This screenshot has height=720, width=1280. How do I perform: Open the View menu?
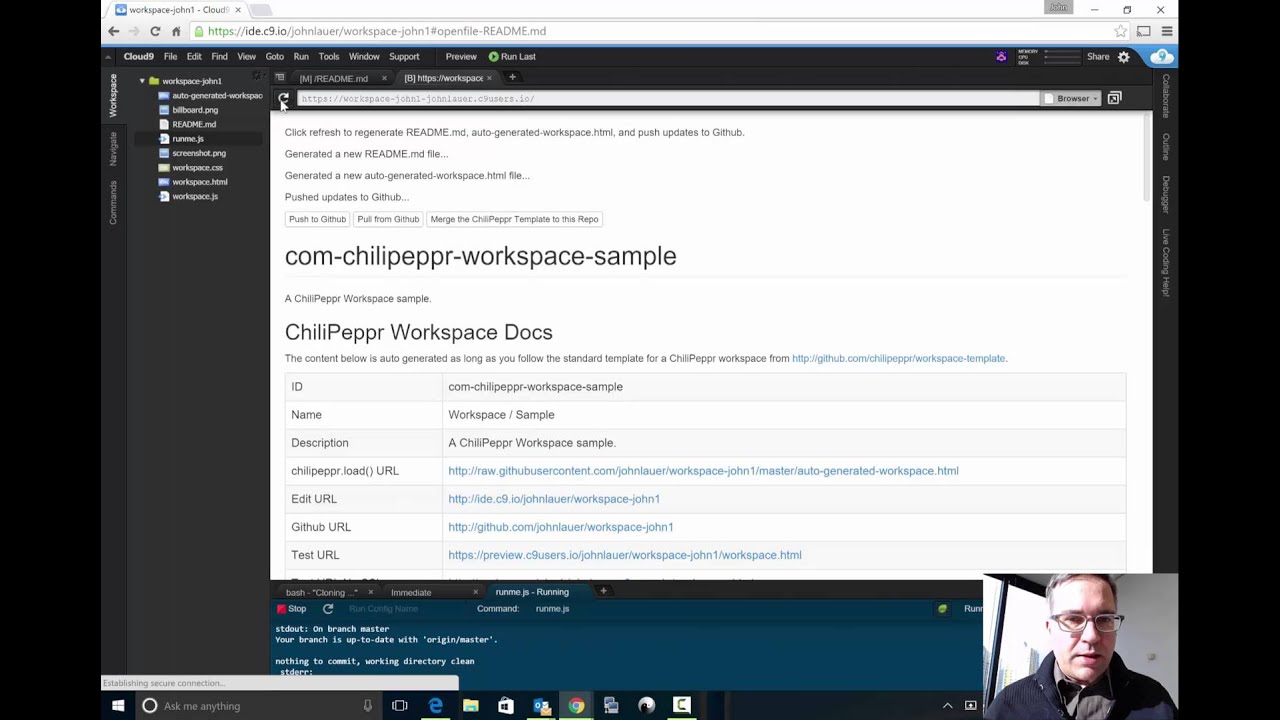coord(246,57)
